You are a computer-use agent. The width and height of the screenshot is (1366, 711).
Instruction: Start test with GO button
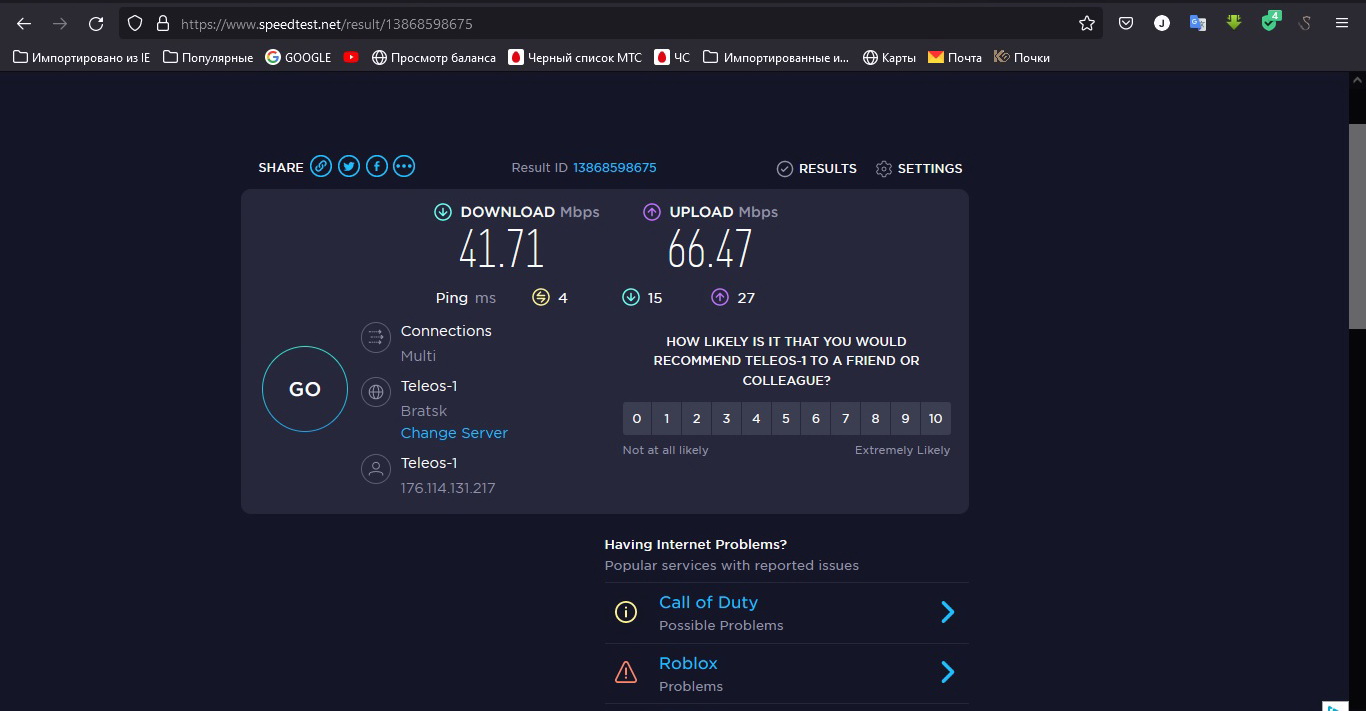pyautogui.click(x=305, y=389)
